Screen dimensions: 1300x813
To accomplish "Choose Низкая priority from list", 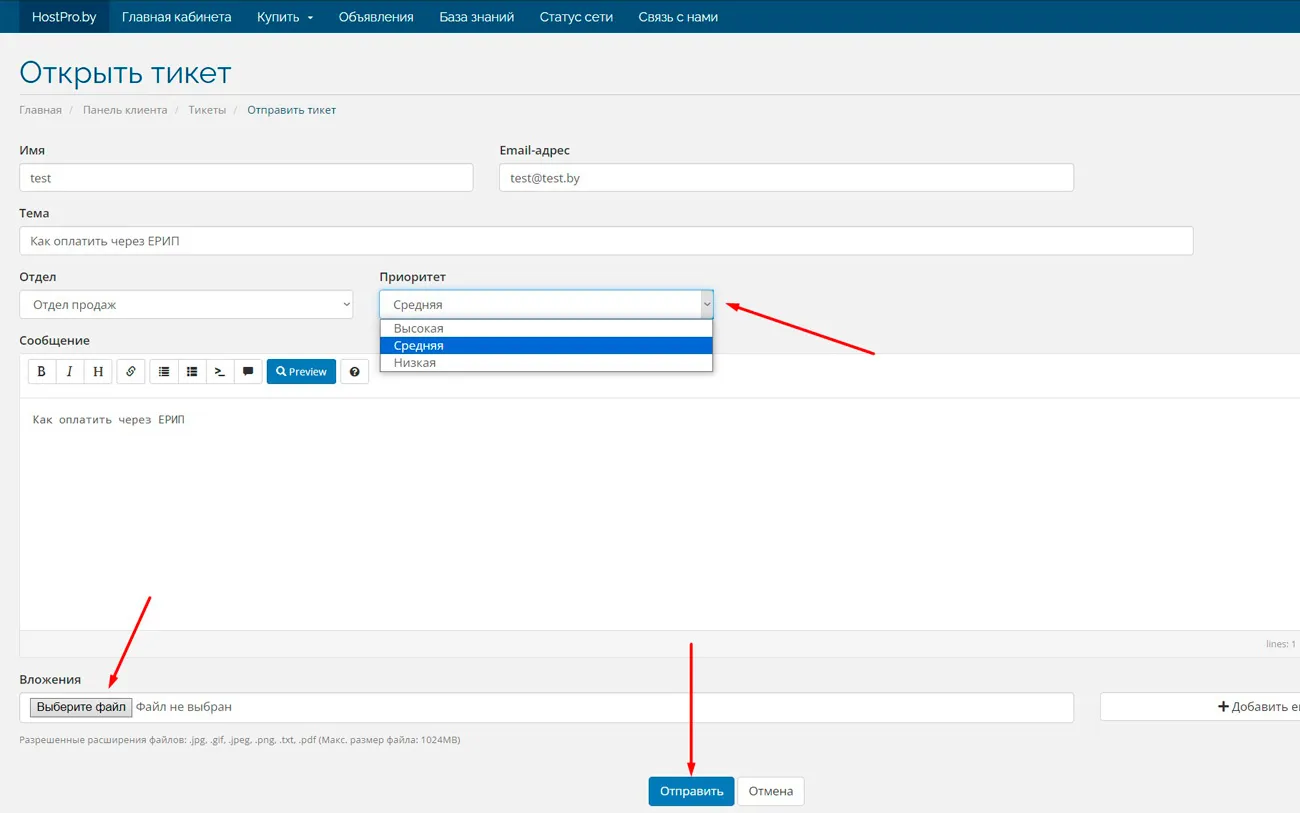I will click(414, 363).
